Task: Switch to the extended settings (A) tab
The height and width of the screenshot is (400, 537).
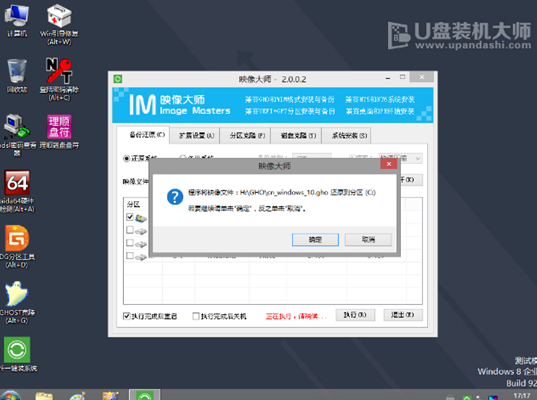Action: [x=196, y=136]
